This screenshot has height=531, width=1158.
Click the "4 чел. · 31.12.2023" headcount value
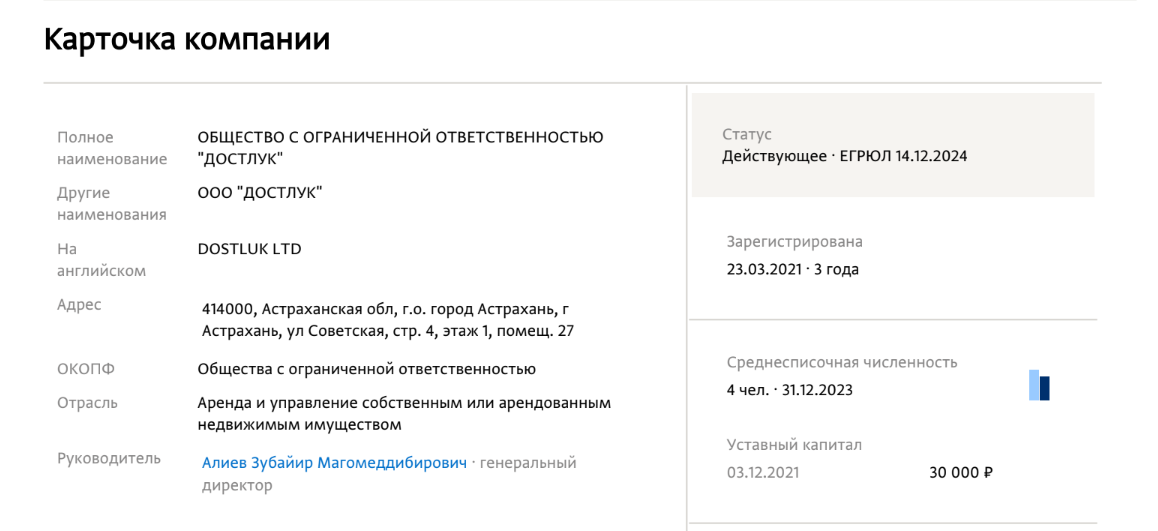[789, 390]
